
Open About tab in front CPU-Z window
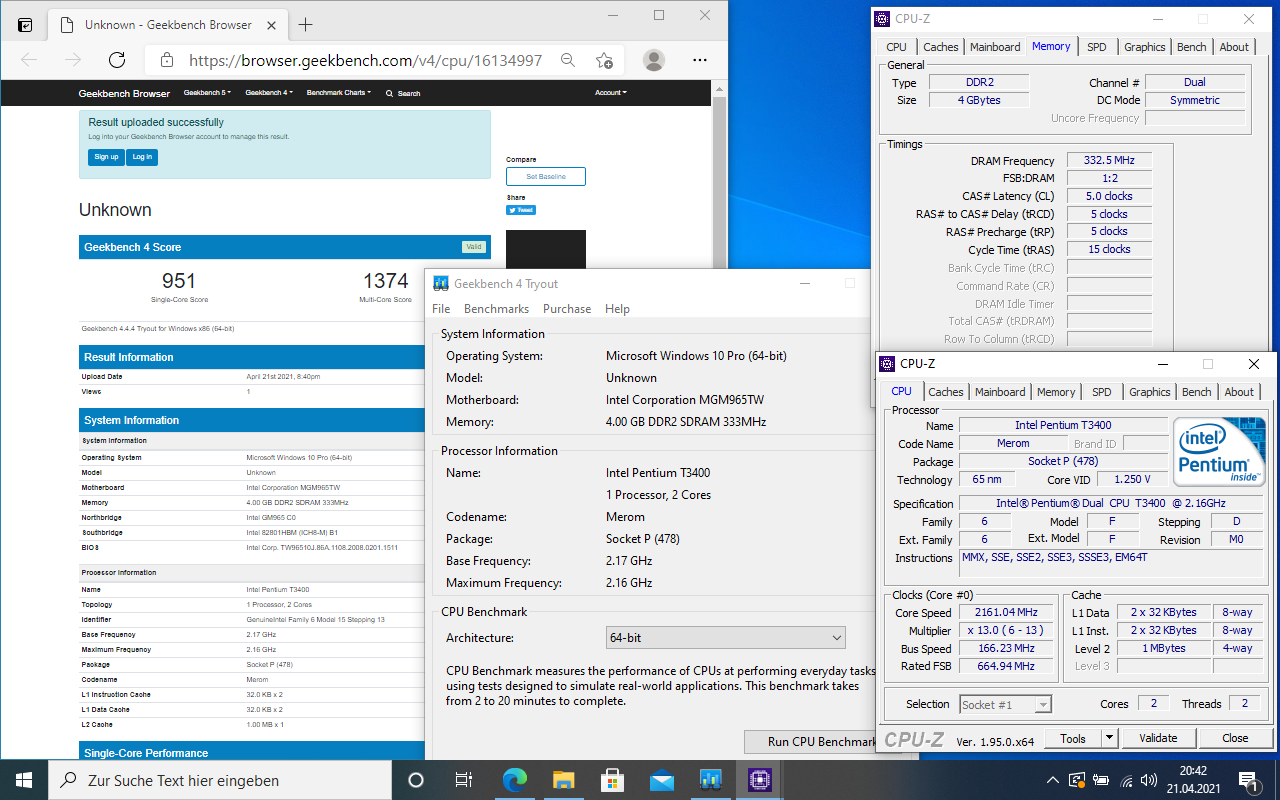(1239, 392)
